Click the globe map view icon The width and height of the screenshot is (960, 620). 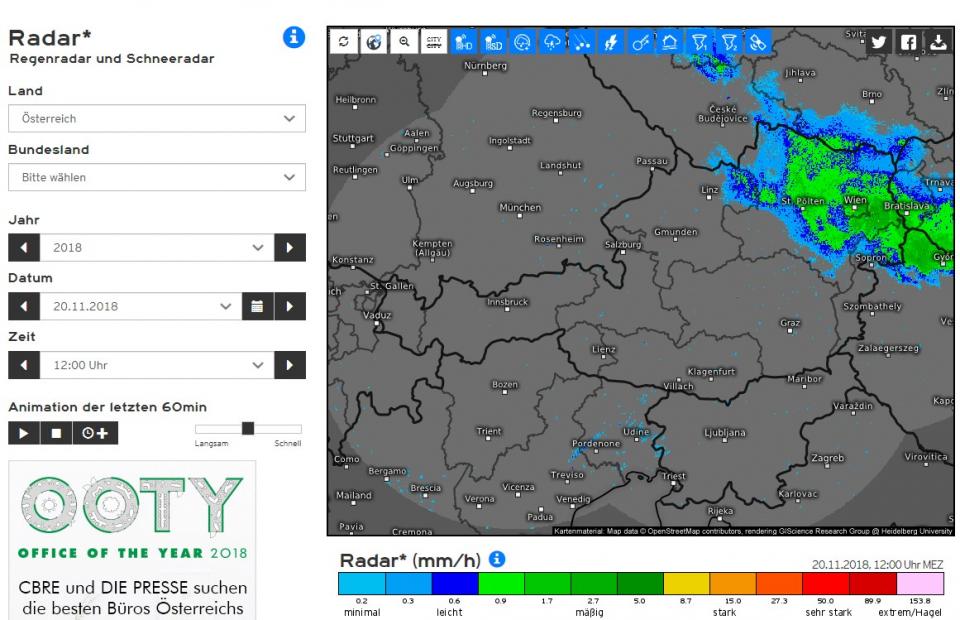[373, 42]
